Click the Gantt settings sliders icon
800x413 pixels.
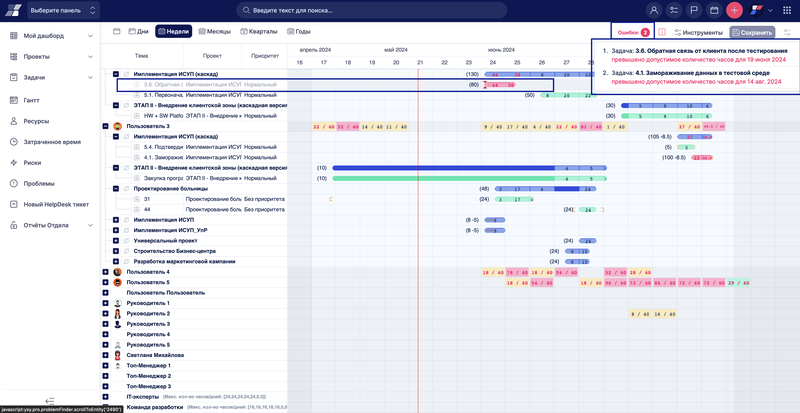tap(787, 32)
